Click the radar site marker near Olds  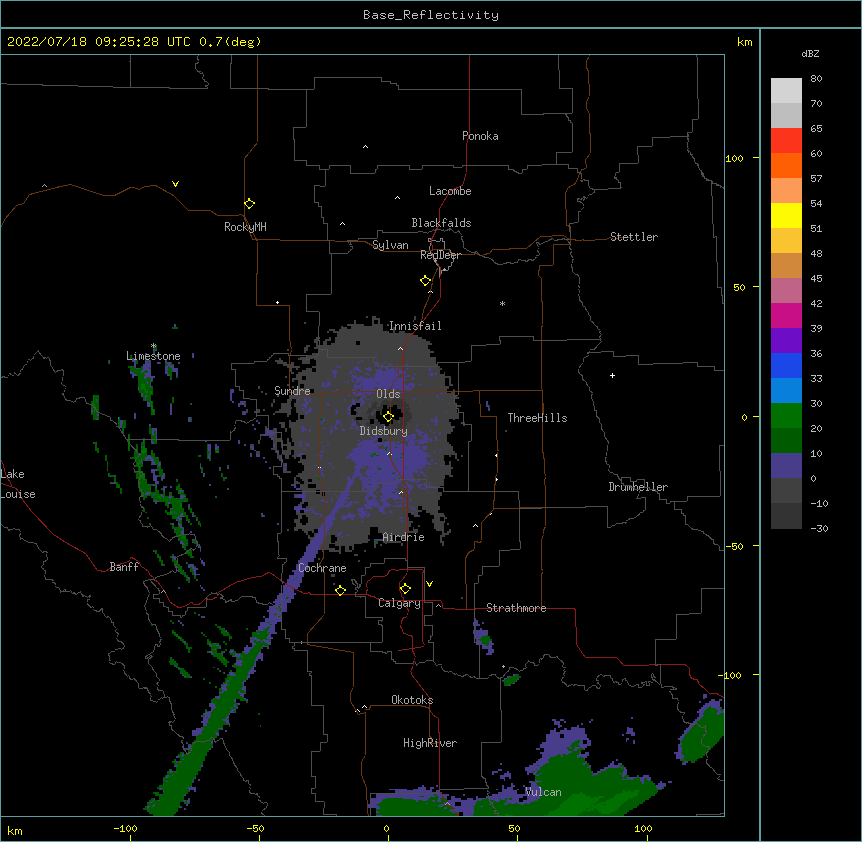pos(388,416)
